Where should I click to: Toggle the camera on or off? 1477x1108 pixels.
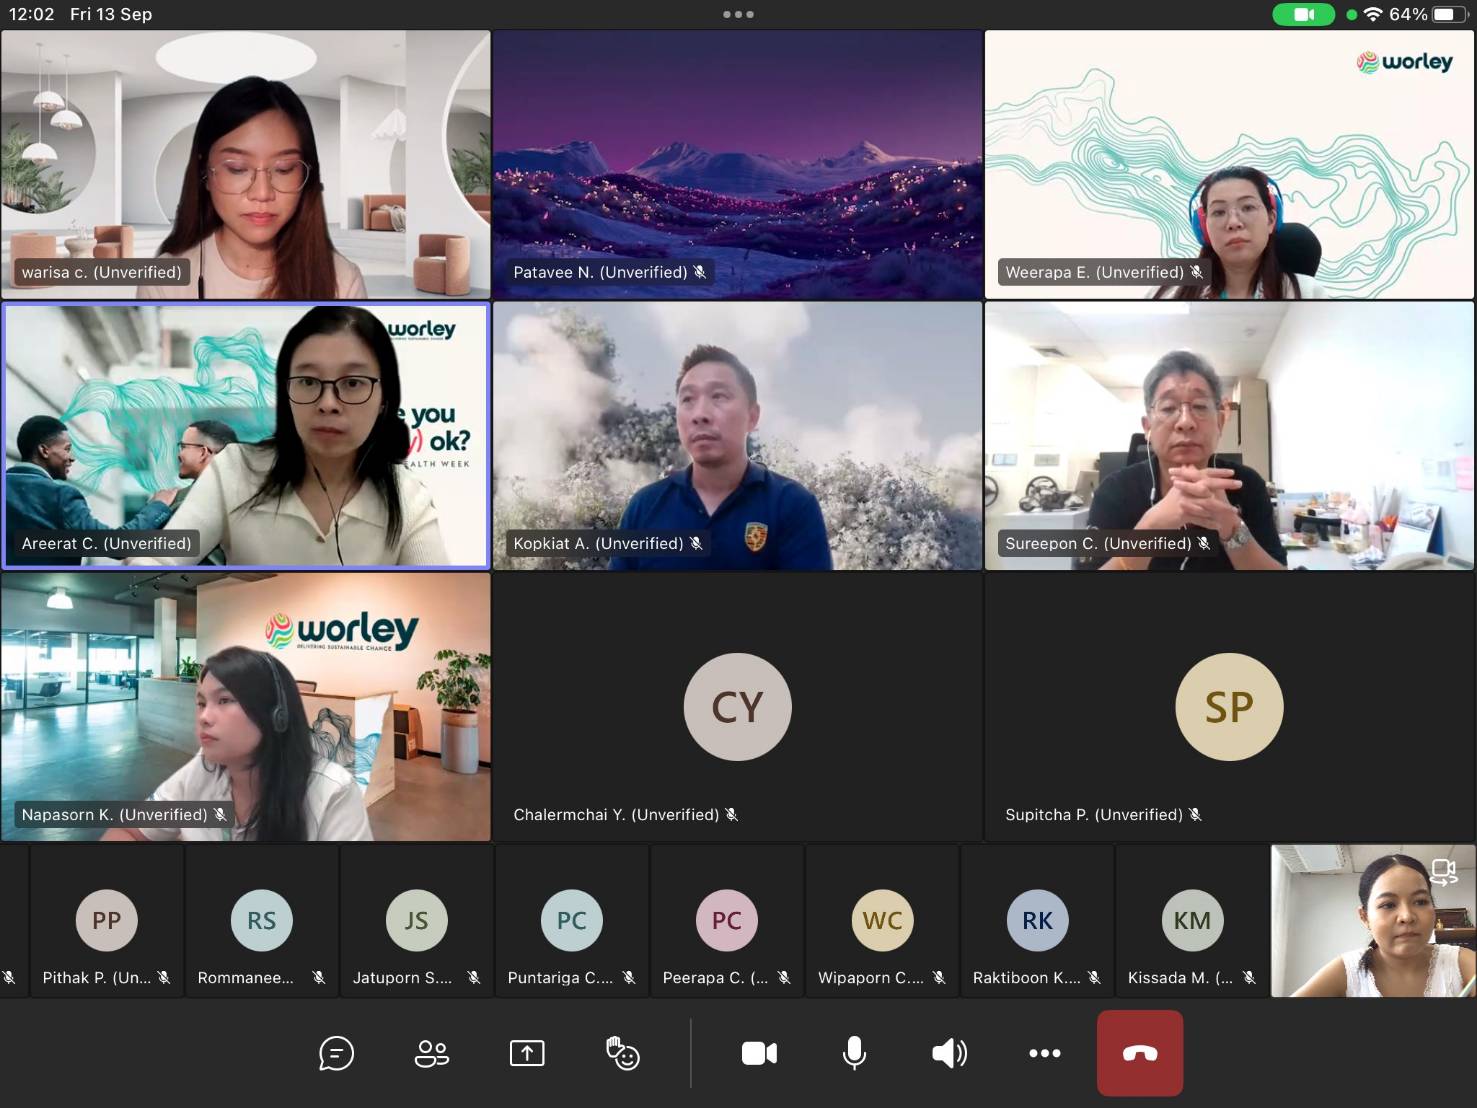[759, 1053]
